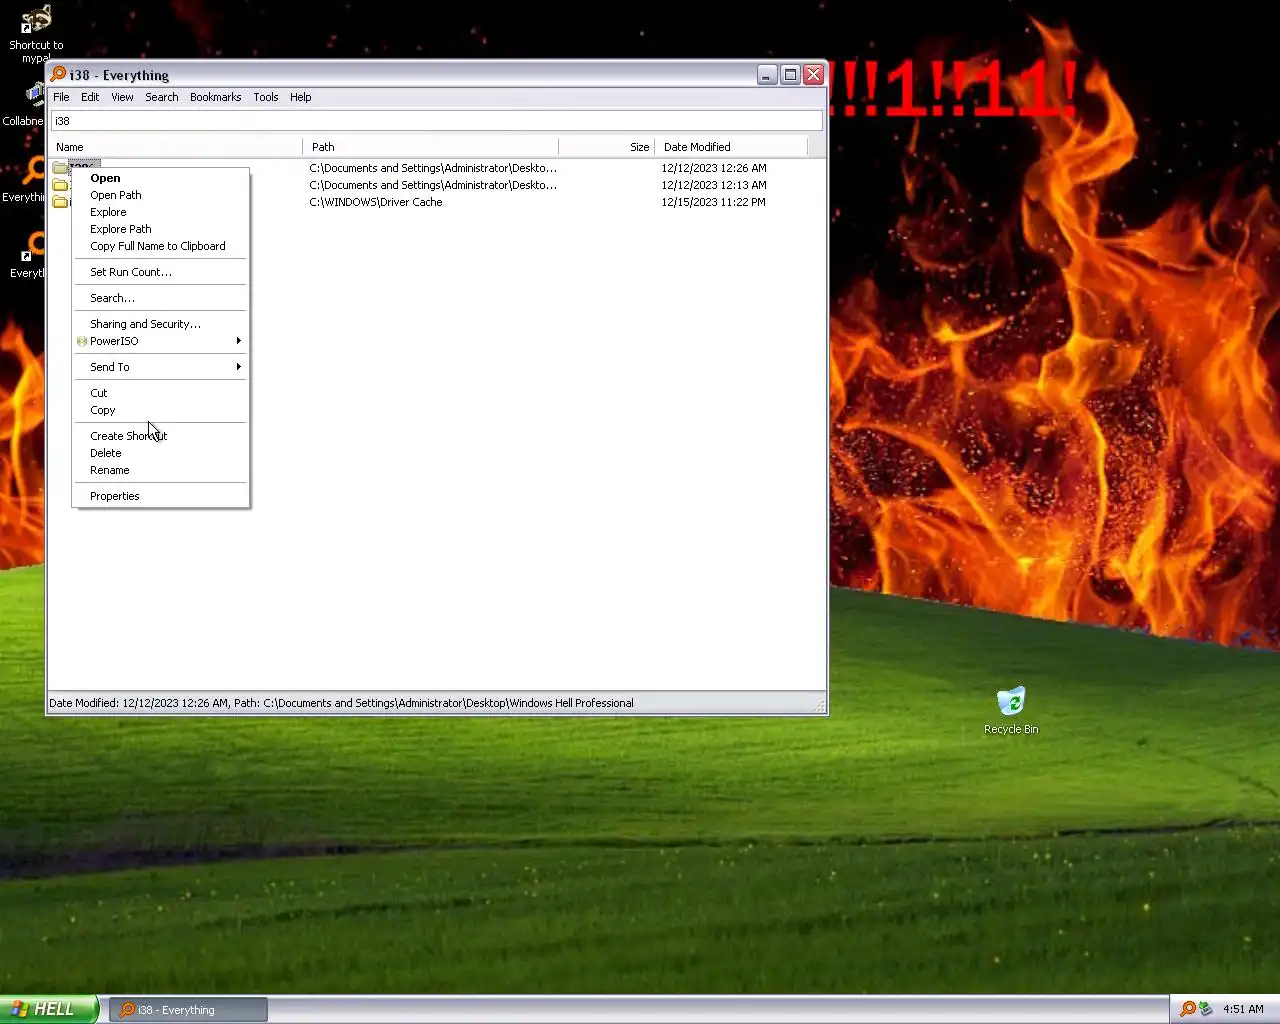The width and height of the screenshot is (1280, 1024).
Task: Sort results by Size column header
Action: tap(607, 147)
